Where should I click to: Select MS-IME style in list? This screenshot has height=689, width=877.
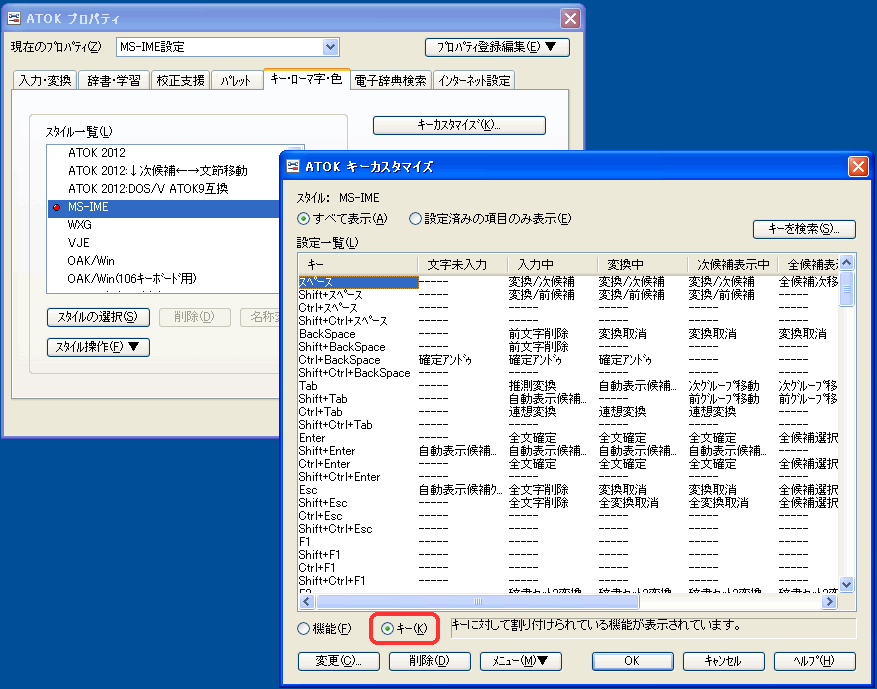point(163,207)
